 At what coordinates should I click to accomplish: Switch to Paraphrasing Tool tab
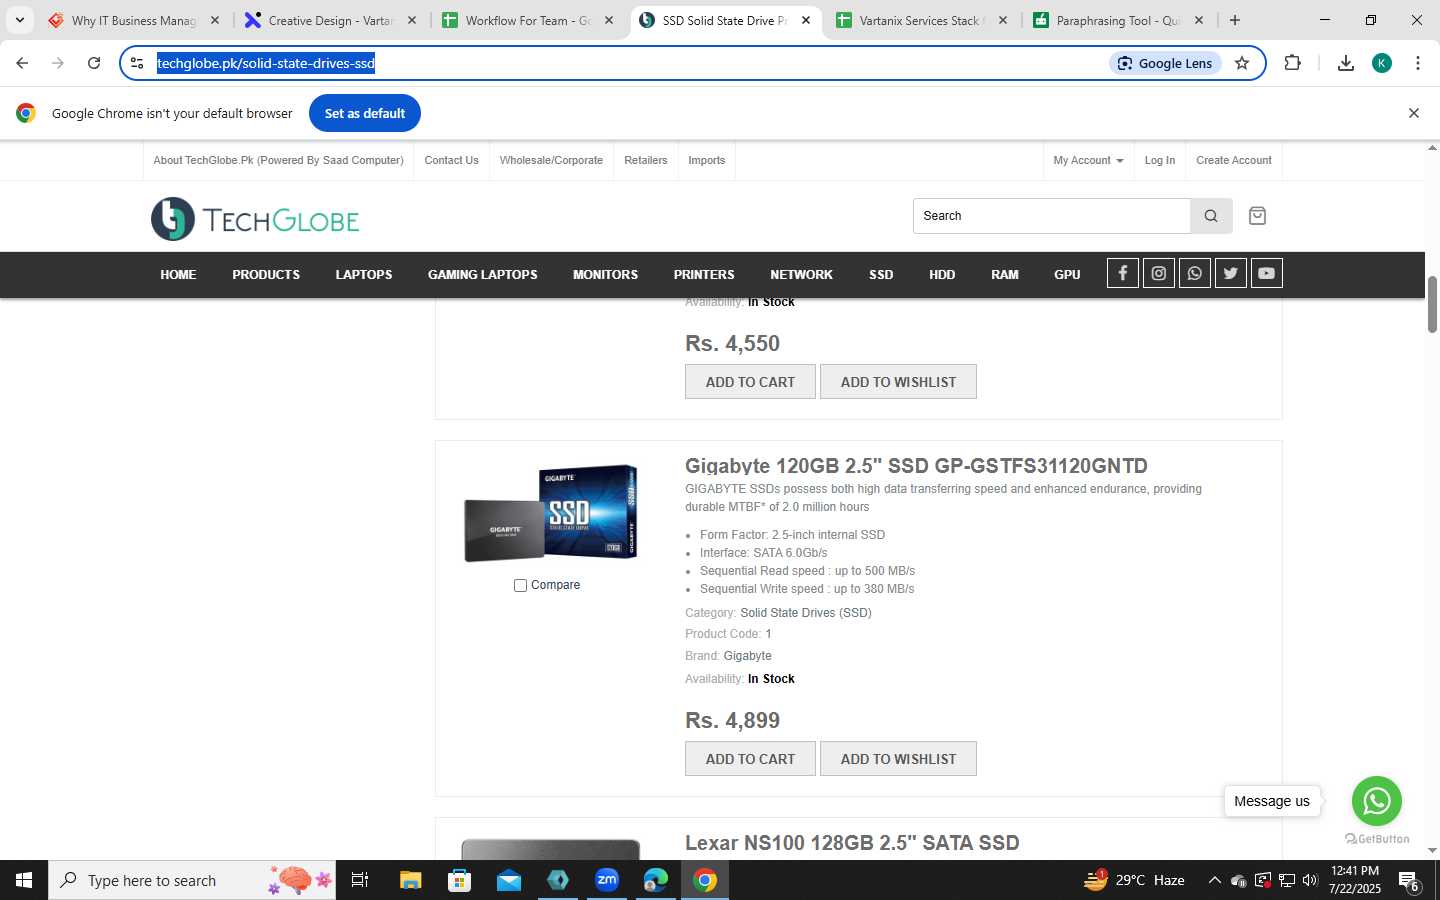(x=1118, y=20)
